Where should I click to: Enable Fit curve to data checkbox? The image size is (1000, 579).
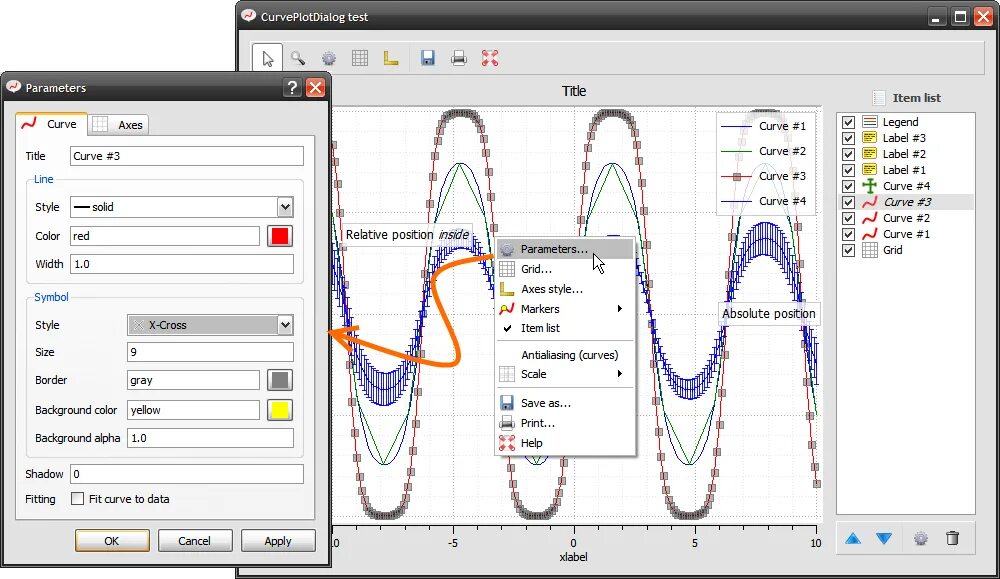click(77, 499)
